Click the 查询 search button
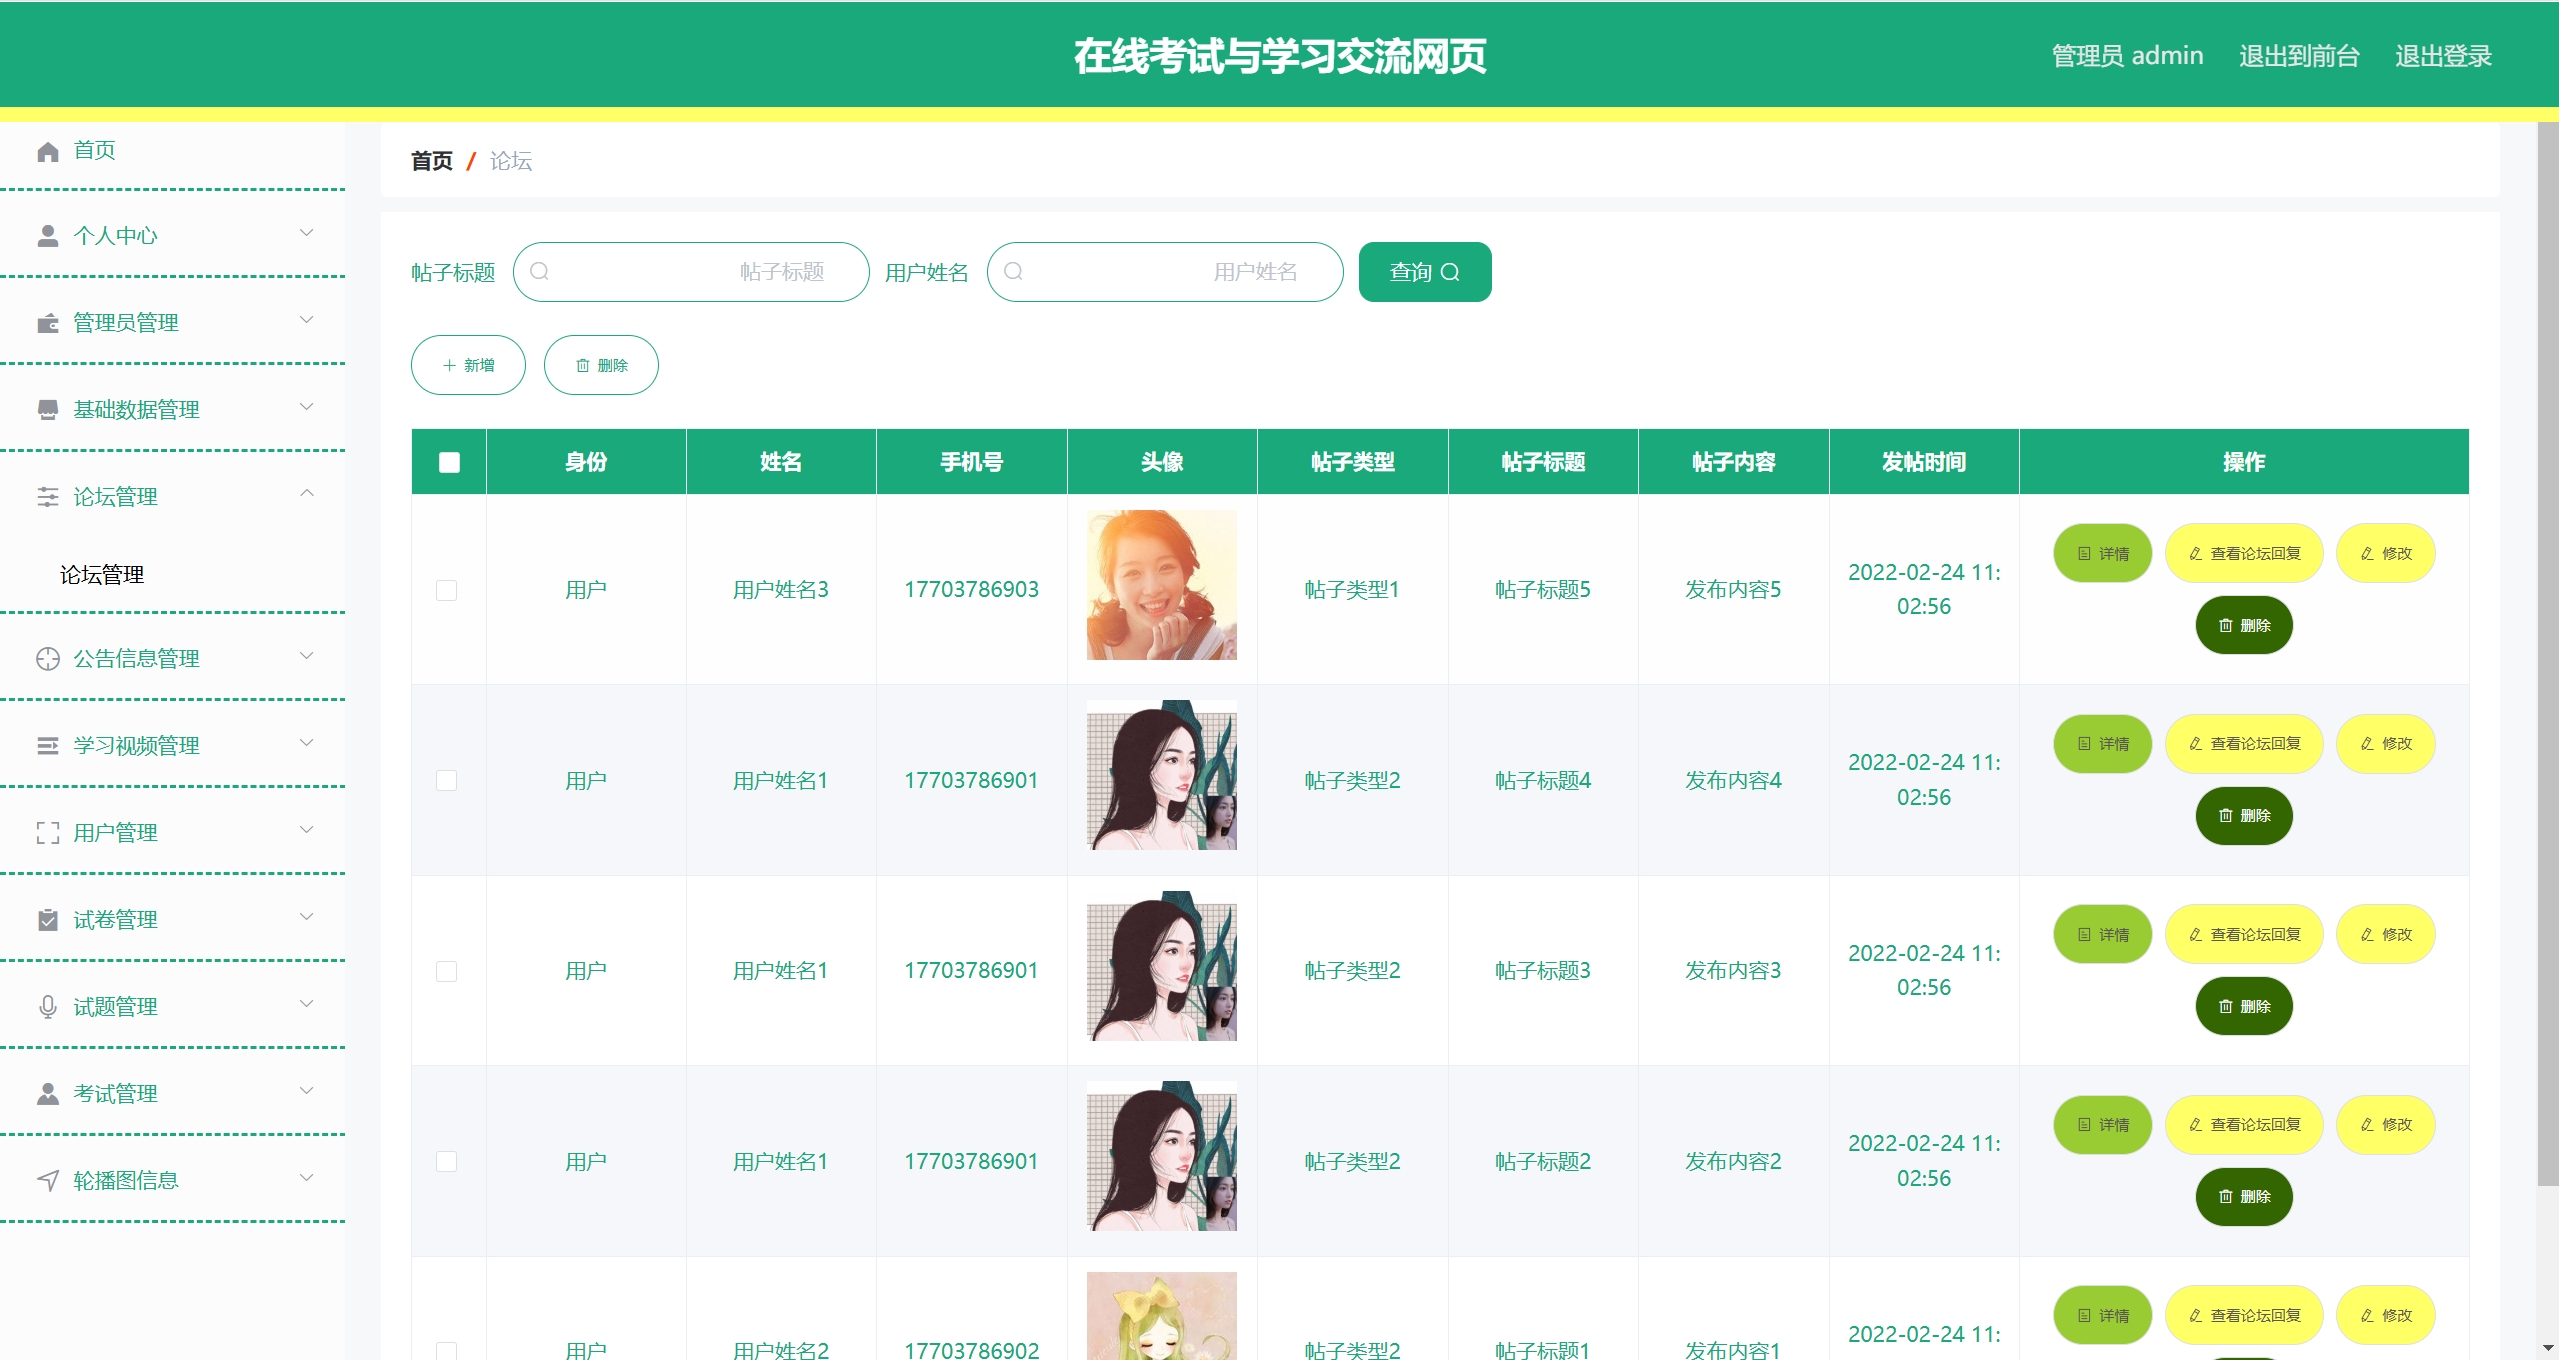2559x1360 pixels. [x=1425, y=272]
